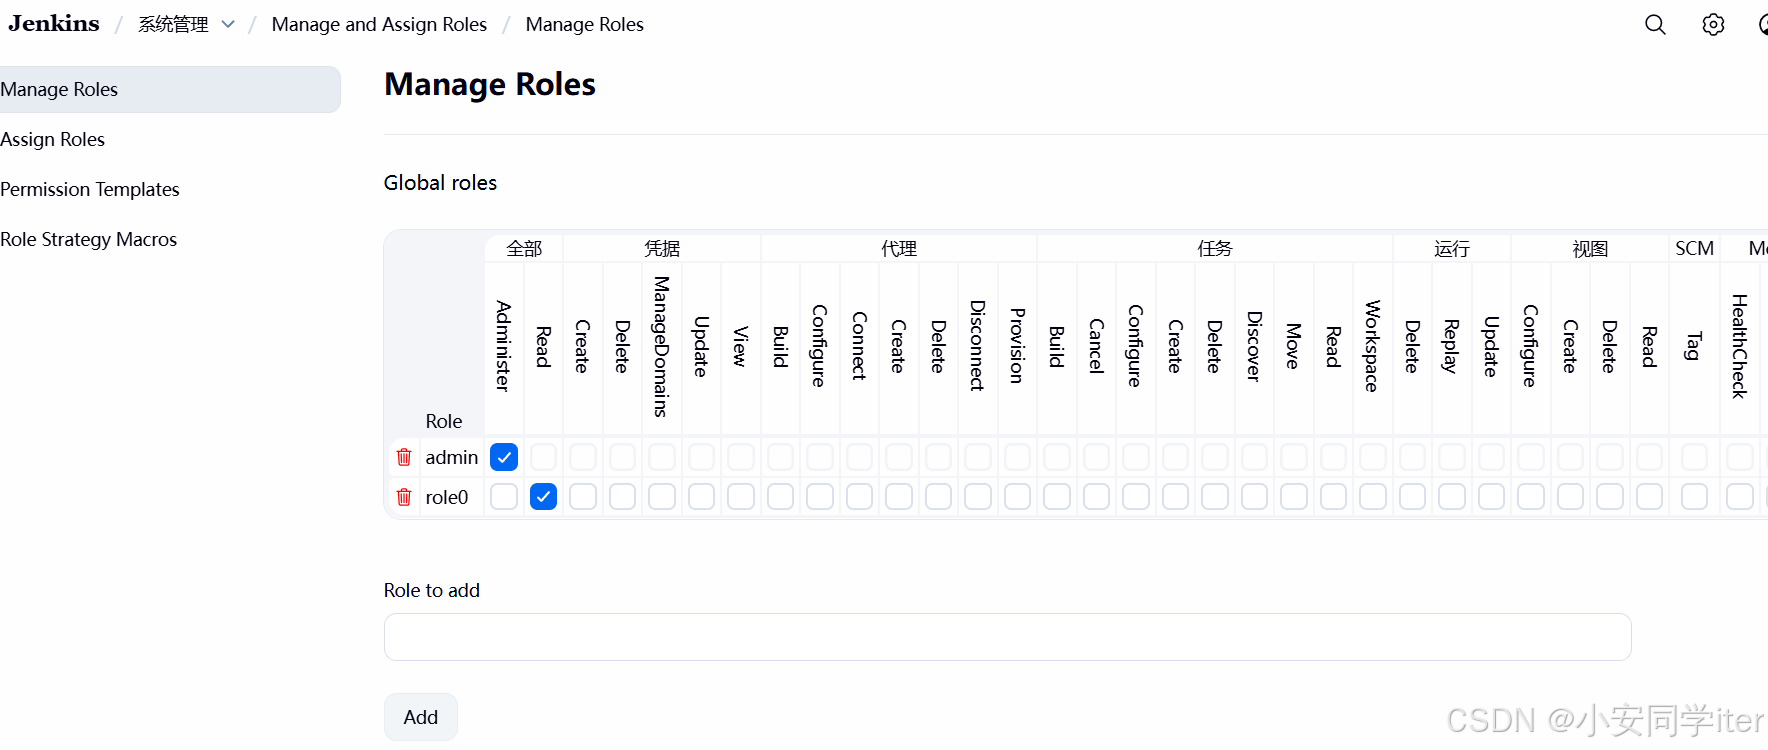Check agent Build for role0
Screen dimensions: 1768x750
[x=780, y=497]
